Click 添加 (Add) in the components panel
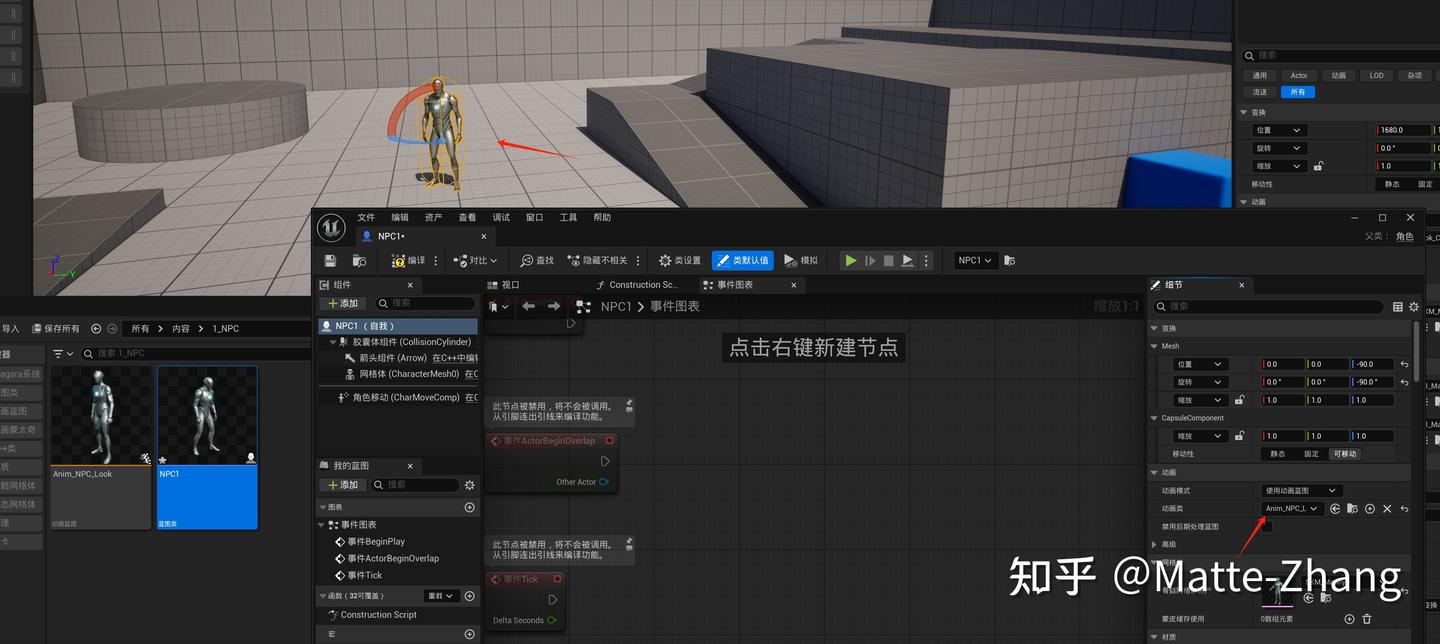1440x644 pixels. click(343, 303)
